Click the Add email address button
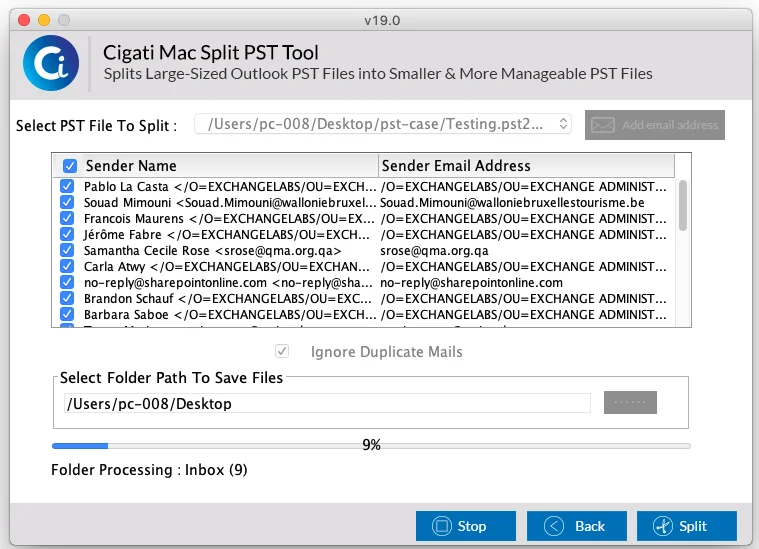 click(654, 125)
